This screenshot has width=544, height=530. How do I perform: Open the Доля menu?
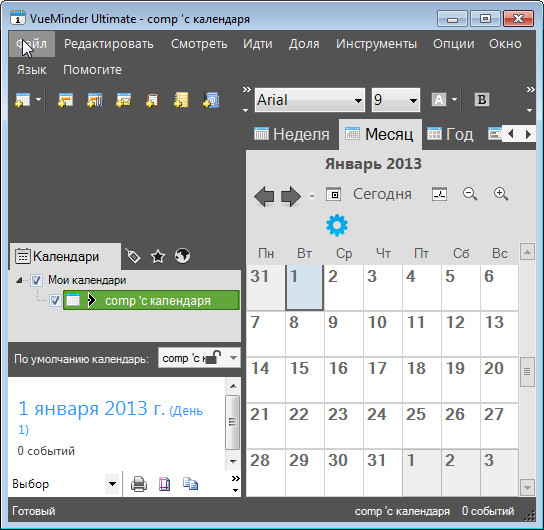pyautogui.click(x=304, y=44)
